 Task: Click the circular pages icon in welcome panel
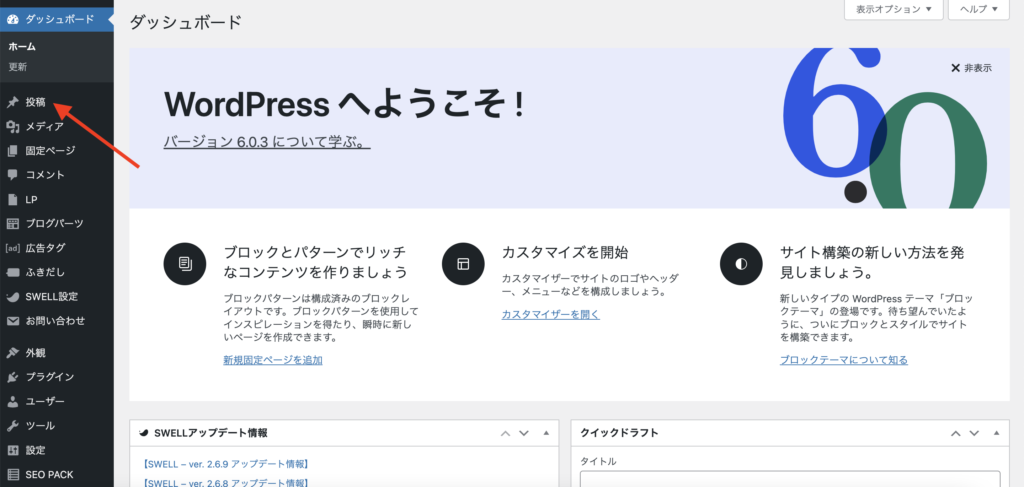[x=185, y=264]
